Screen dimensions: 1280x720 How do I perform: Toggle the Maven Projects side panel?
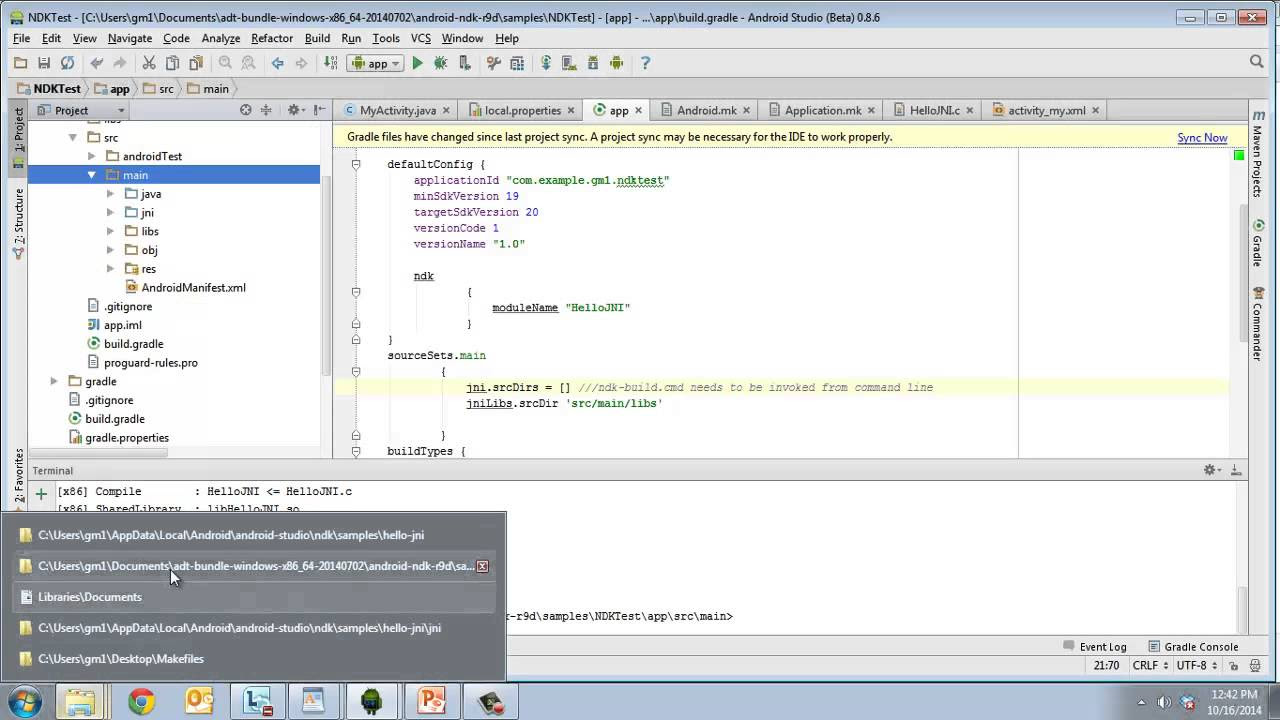point(1257,156)
